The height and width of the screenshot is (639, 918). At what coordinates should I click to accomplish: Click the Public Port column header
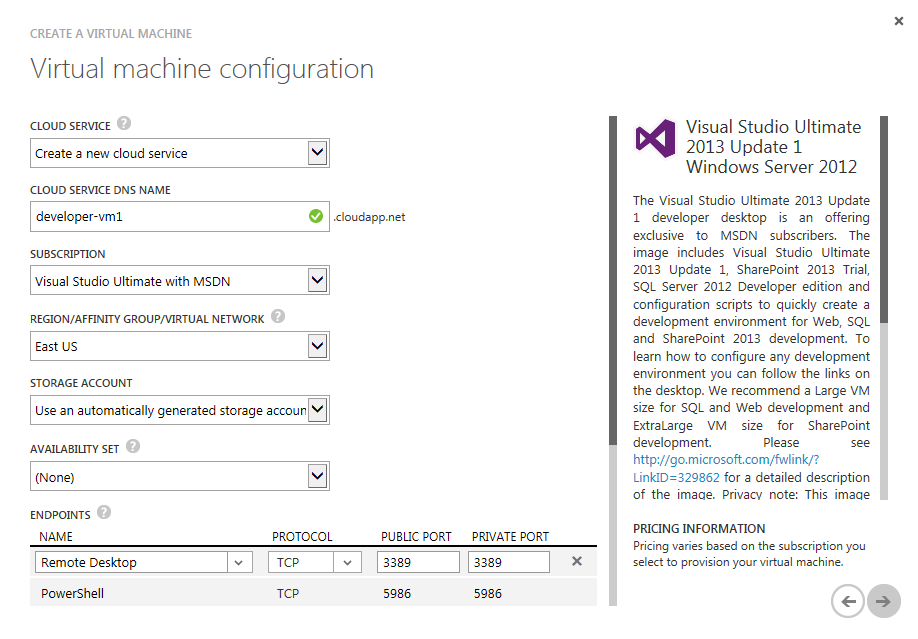416,537
